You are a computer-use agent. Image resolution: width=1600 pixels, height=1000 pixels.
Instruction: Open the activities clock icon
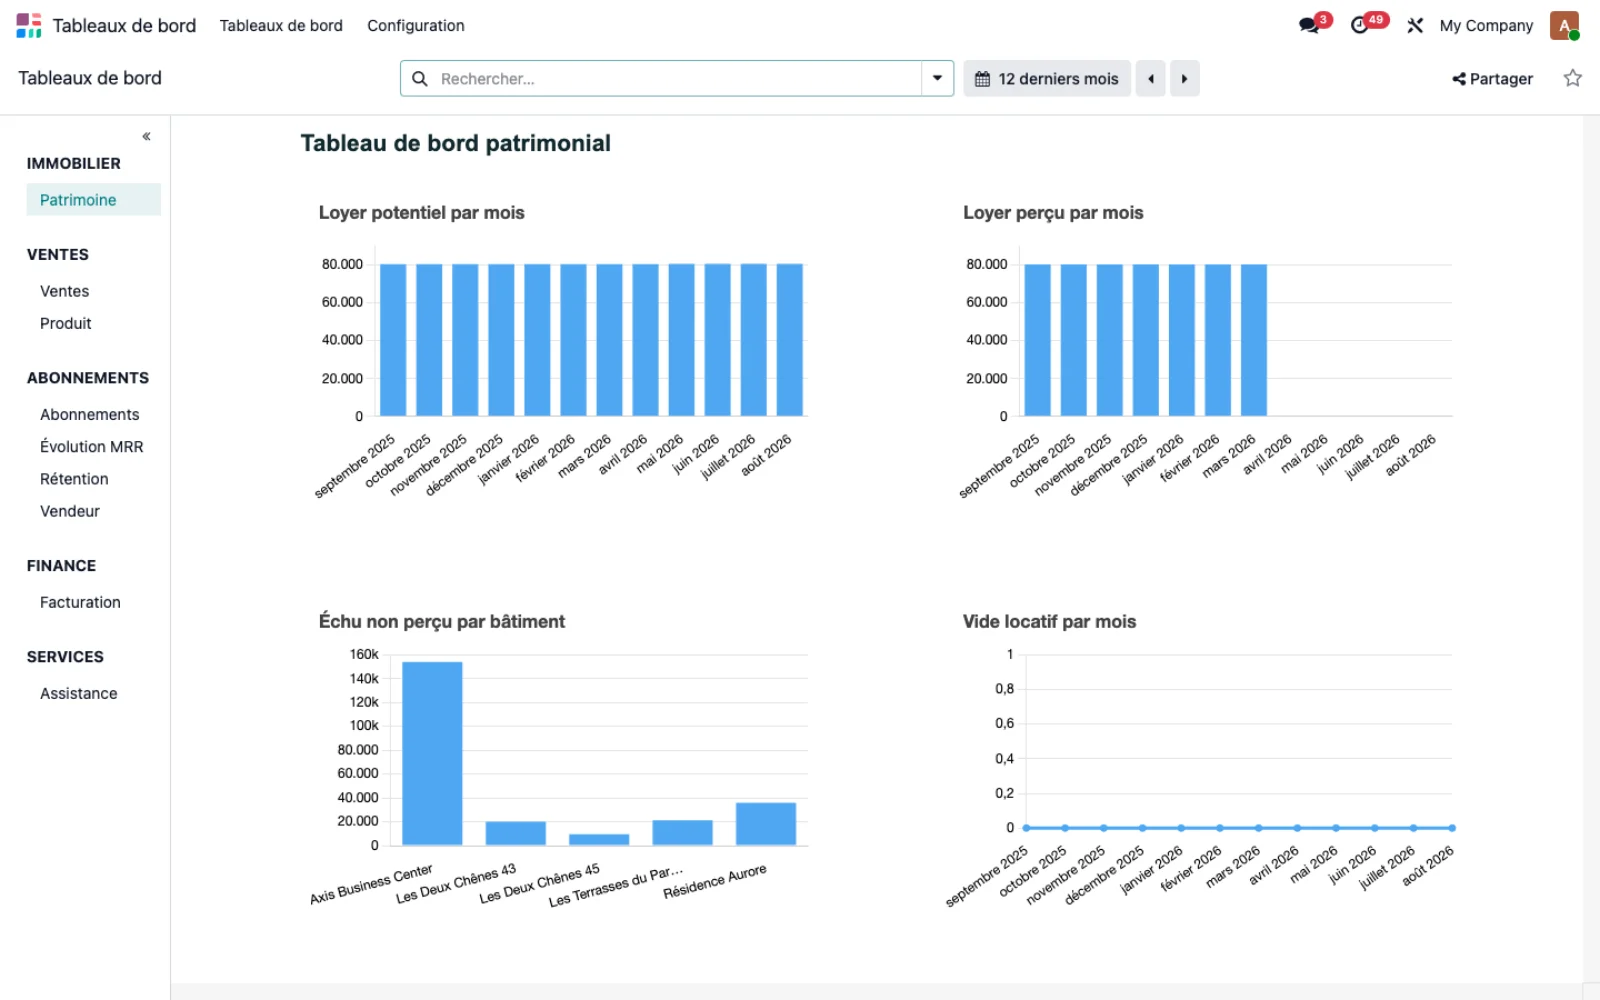(1360, 25)
